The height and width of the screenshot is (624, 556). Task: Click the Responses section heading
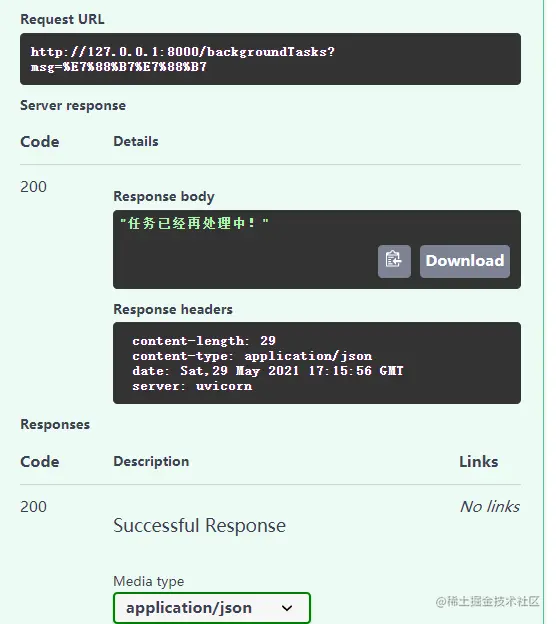(x=55, y=424)
